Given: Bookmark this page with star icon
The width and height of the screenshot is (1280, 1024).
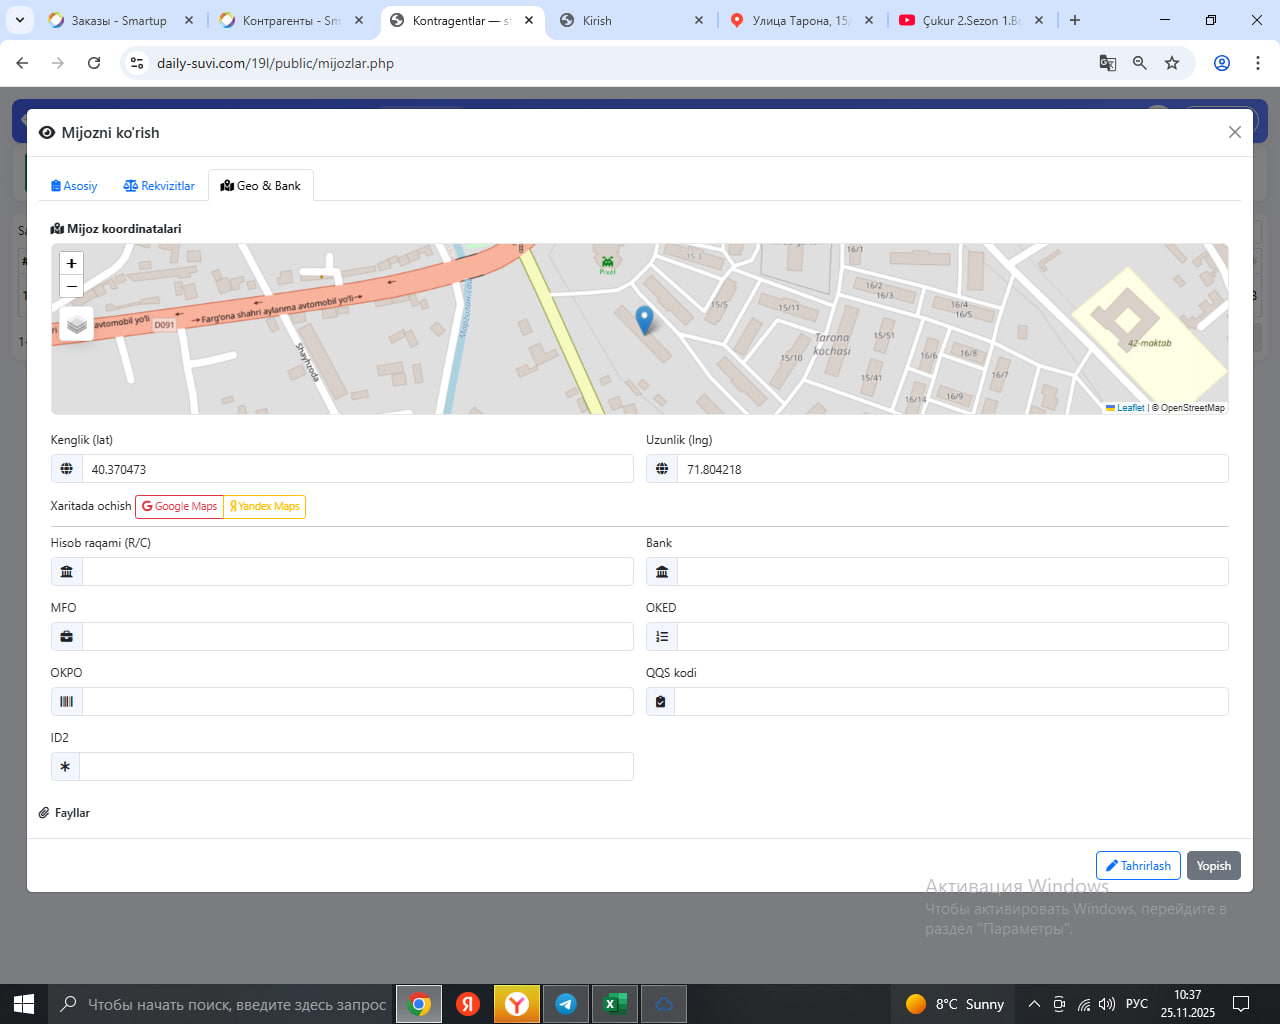Looking at the screenshot, I should (1172, 63).
